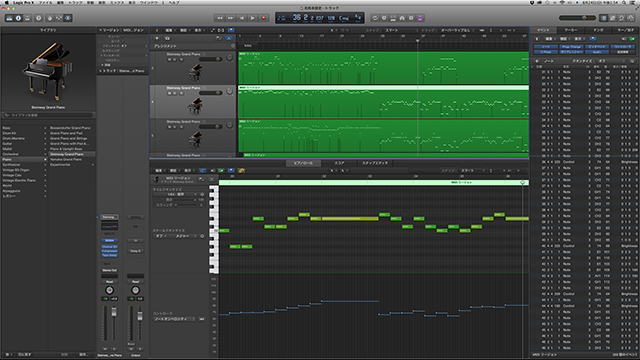Toggle list editor green MIDI Out button

[x=632, y=38]
